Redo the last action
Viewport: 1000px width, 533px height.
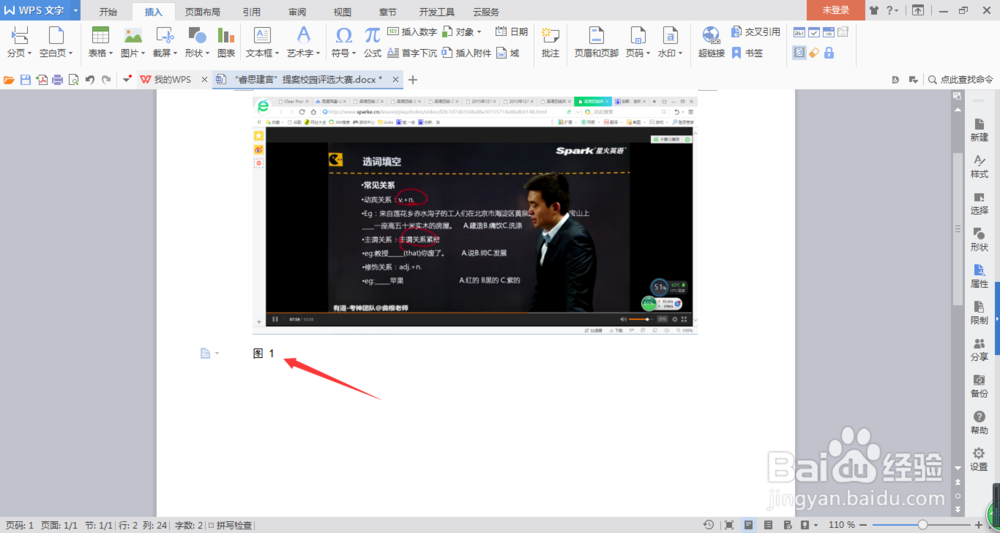coord(107,80)
